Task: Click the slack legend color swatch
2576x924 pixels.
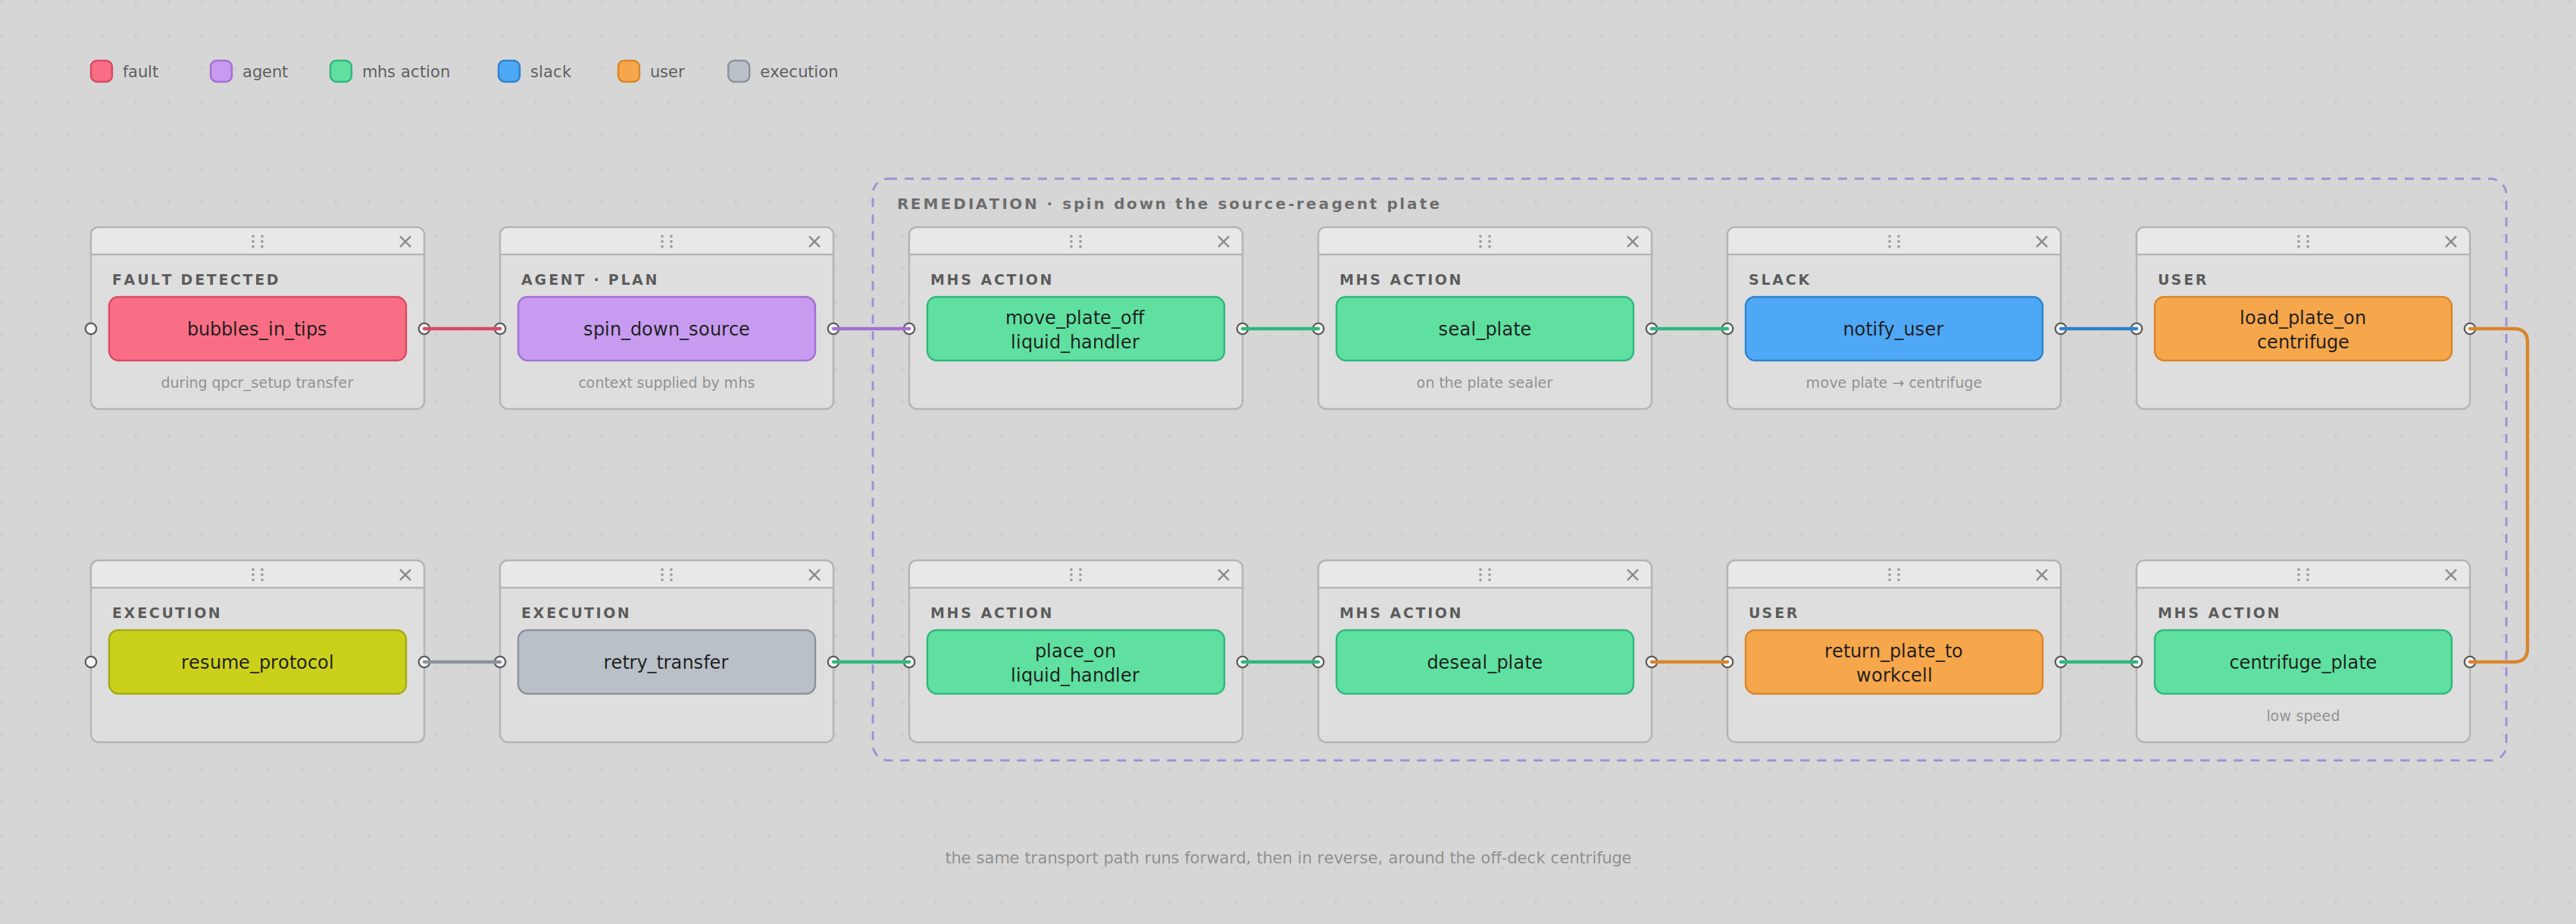Action: pyautogui.click(x=509, y=71)
